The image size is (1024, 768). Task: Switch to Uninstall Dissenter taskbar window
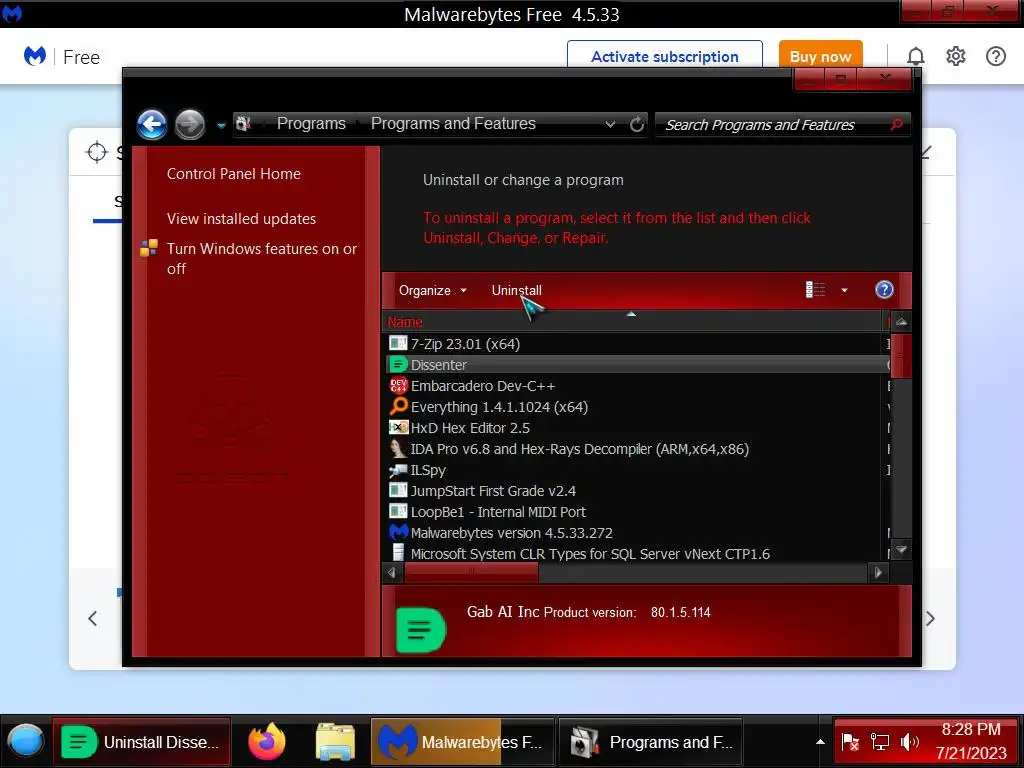click(x=142, y=742)
